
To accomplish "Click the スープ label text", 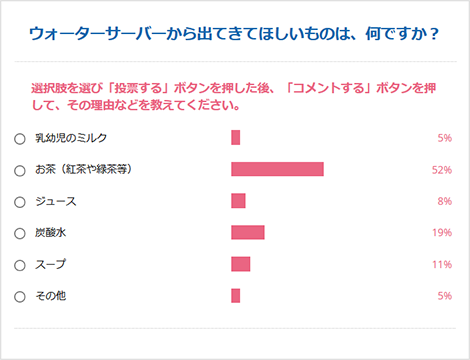I will 50,264.
